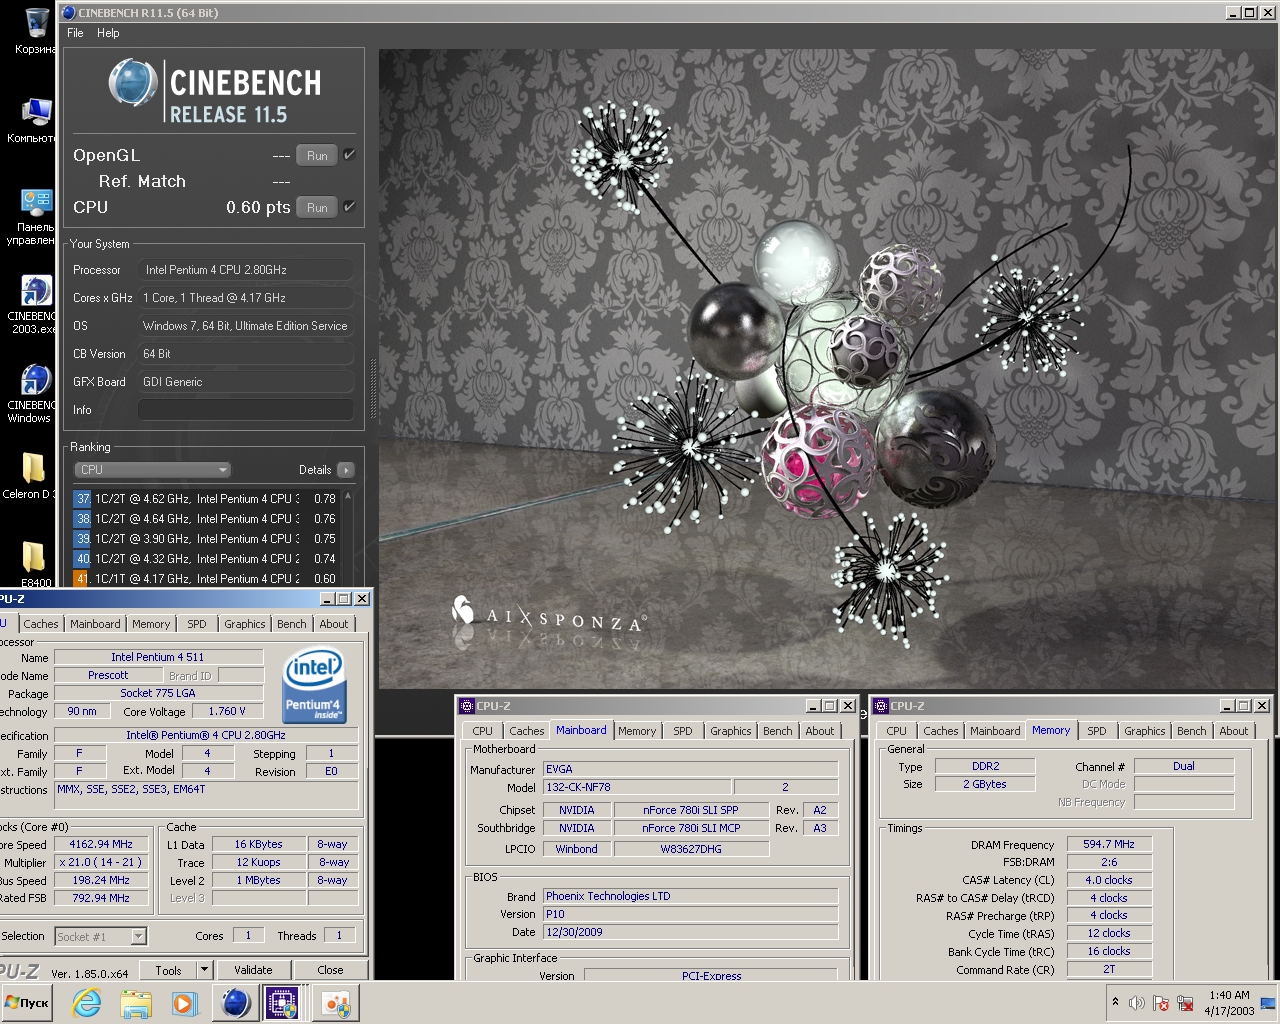This screenshot has height=1024, width=1280.
Task: Click the 132-CK-NF78 model value
Action: click(x=637, y=787)
